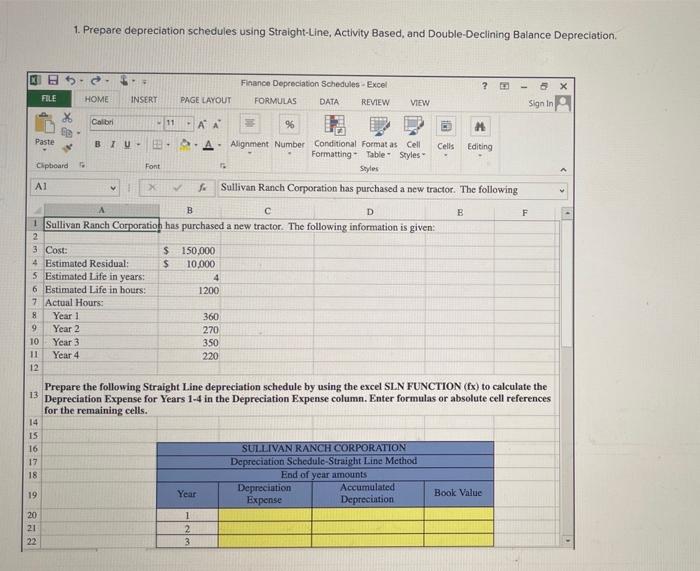700x571 pixels.
Task: Click the Cut scissors icon
Action: [67, 117]
